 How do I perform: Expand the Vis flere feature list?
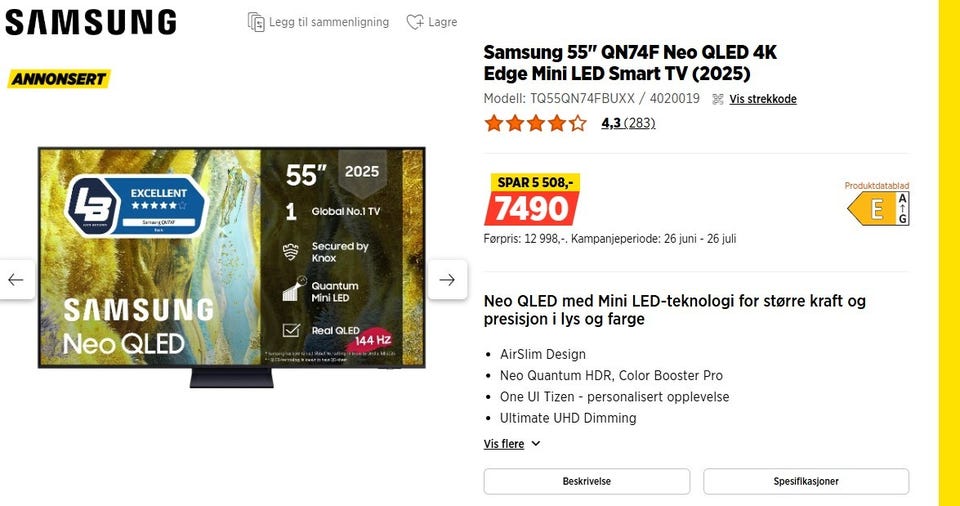point(504,444)
